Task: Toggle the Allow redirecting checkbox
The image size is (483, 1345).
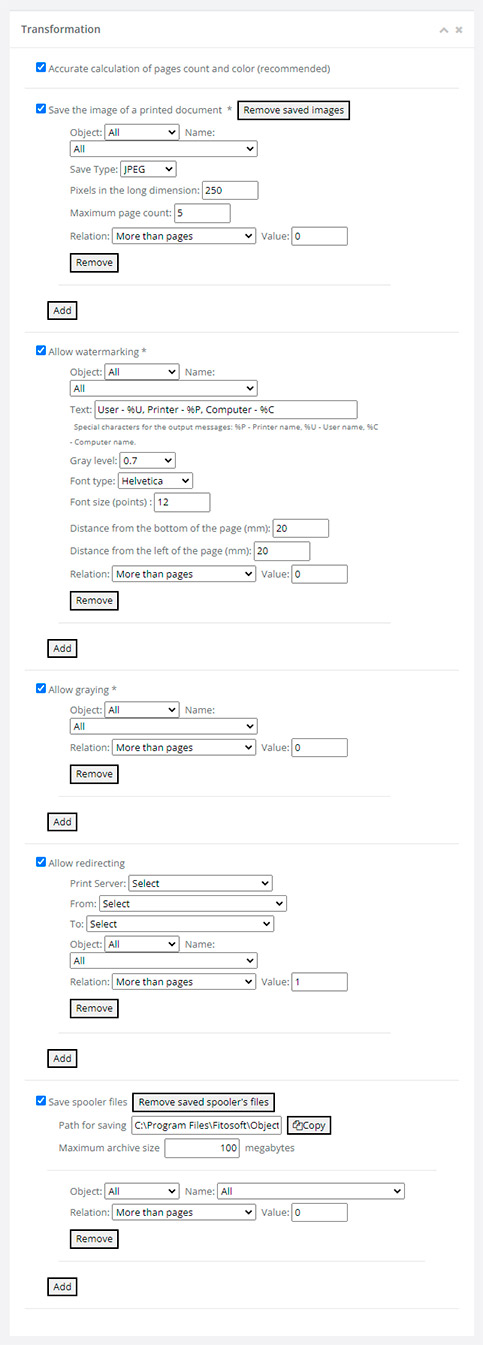Action: tap(41, 862)
